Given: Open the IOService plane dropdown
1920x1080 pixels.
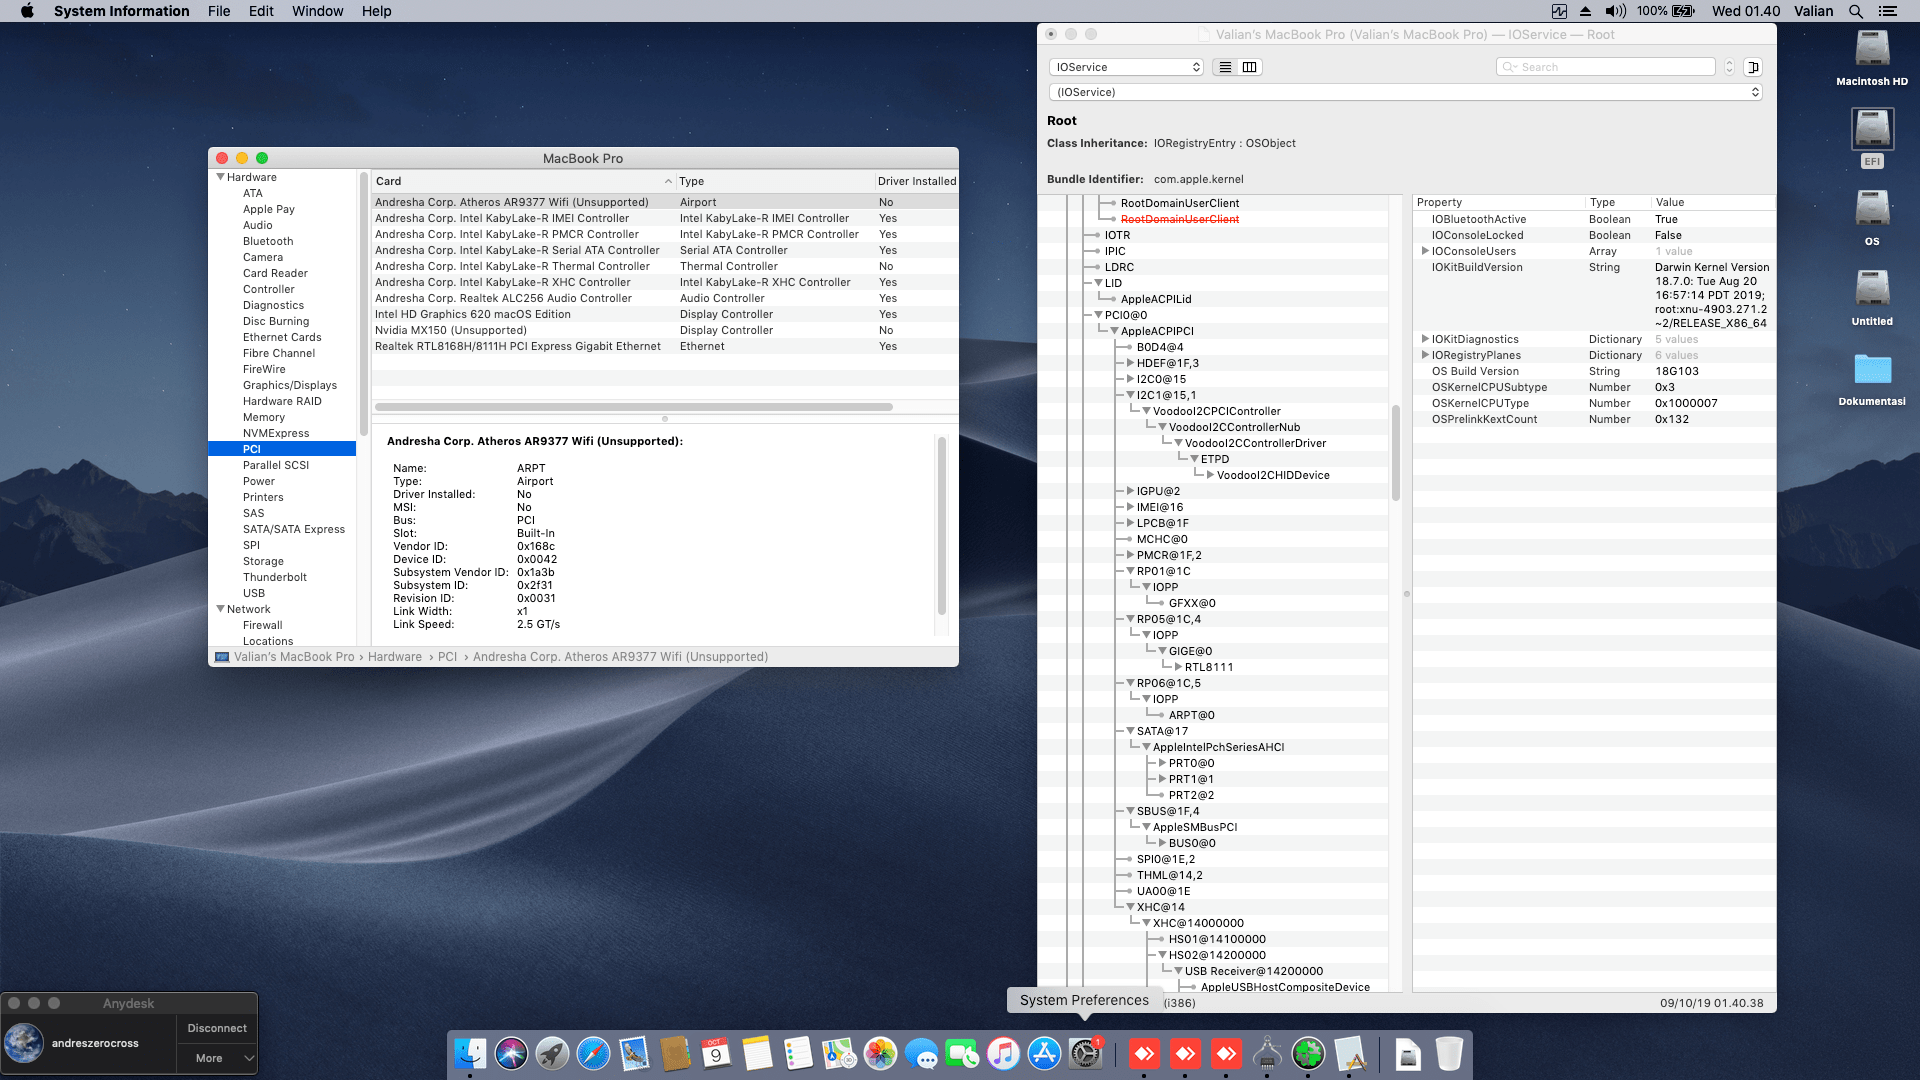Looking at the screenshot, I should coord(1126,67).
